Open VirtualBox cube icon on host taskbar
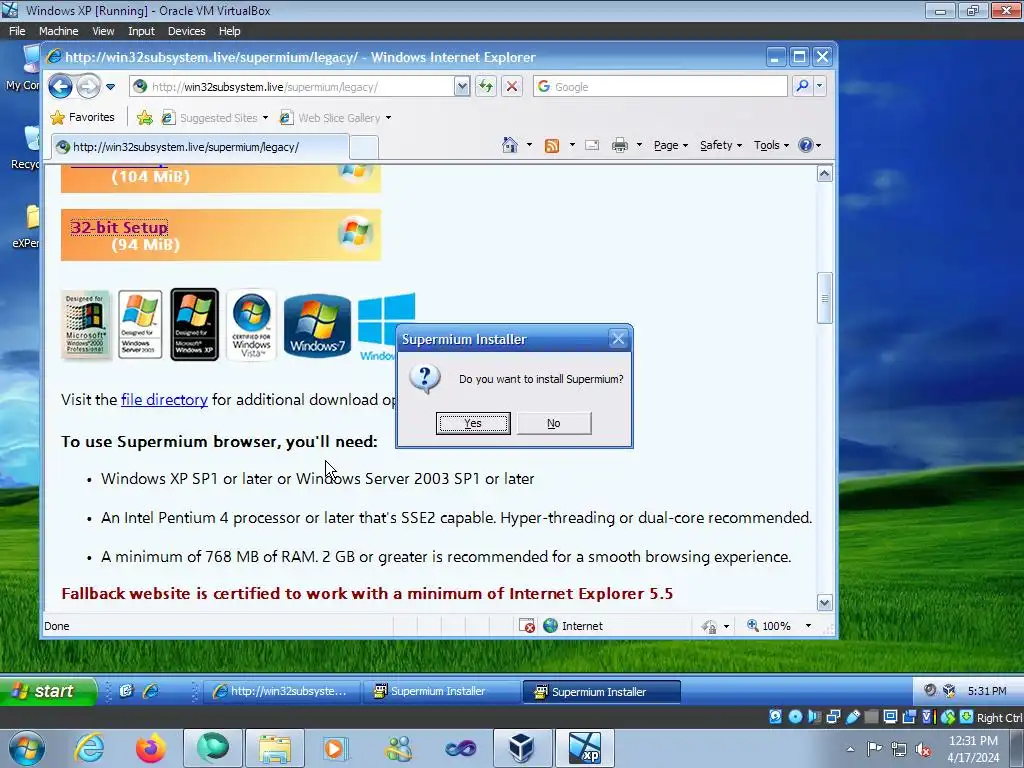This screenshot has width=1024, height=768. tap(522, 748)
